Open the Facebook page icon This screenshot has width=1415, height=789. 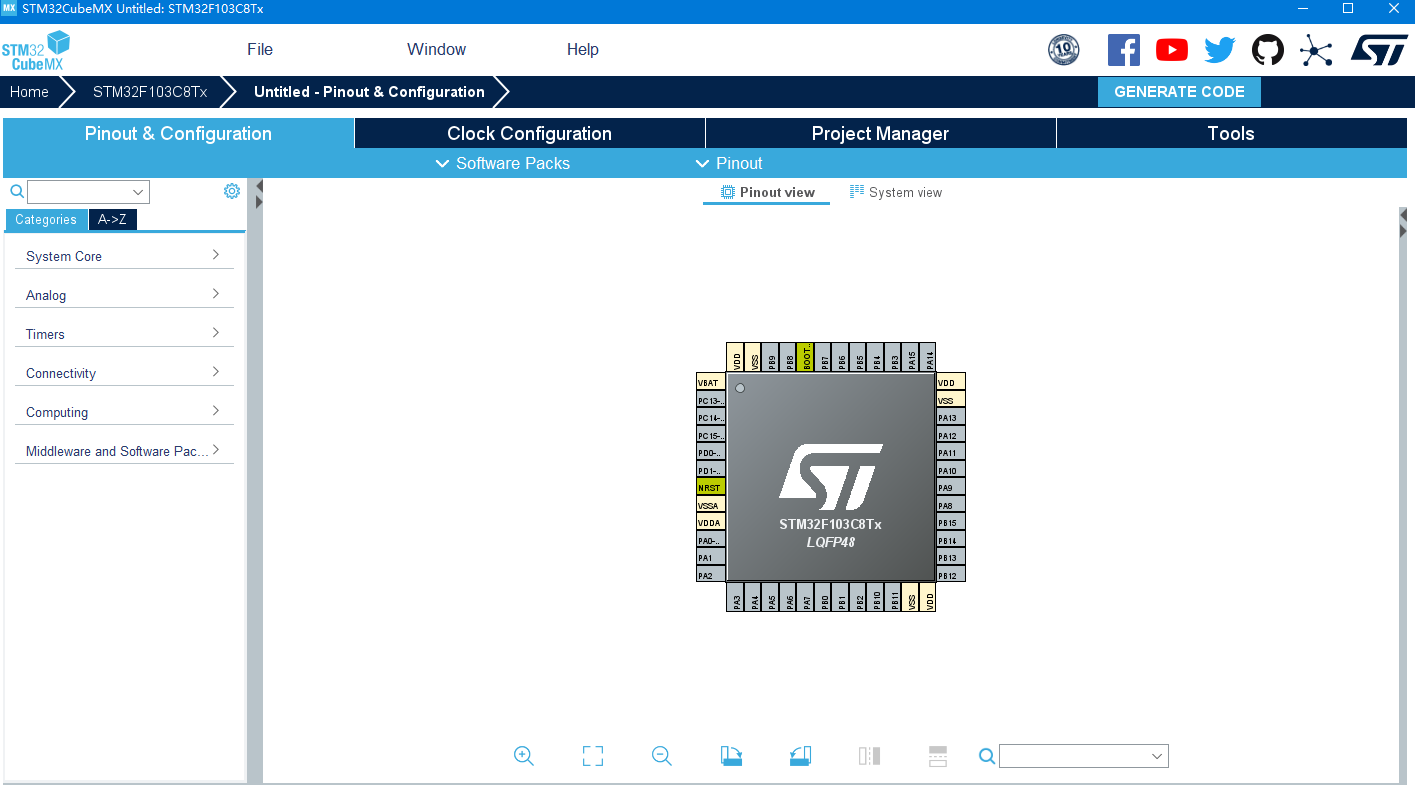(1123, 50)
